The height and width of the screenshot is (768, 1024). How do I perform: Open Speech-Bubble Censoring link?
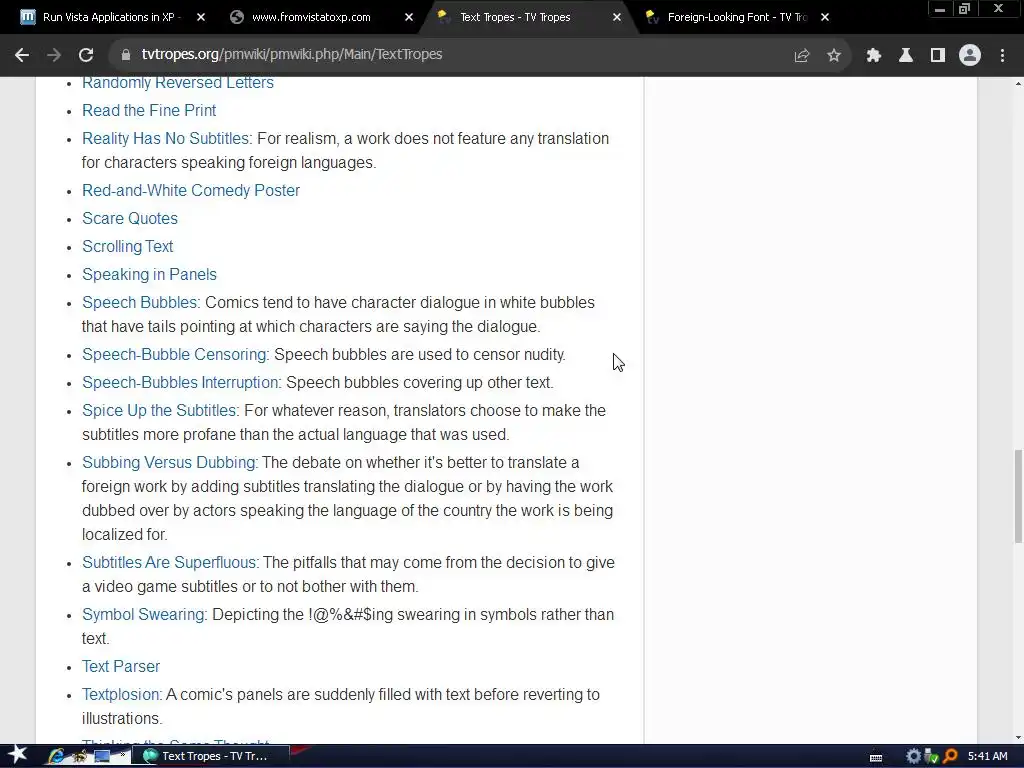point(174,355)
